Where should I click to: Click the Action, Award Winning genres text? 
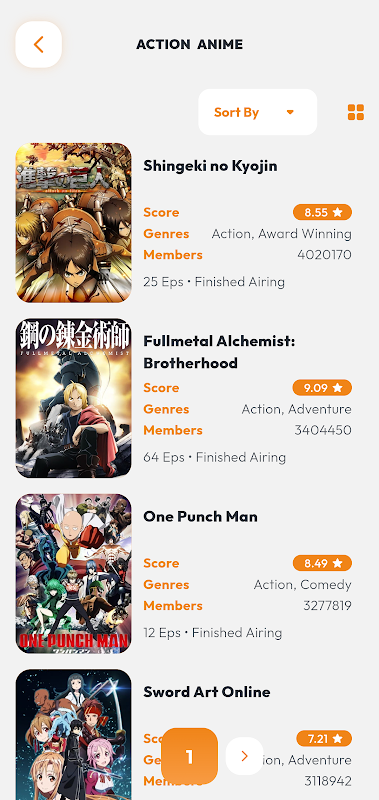[282, 234]
